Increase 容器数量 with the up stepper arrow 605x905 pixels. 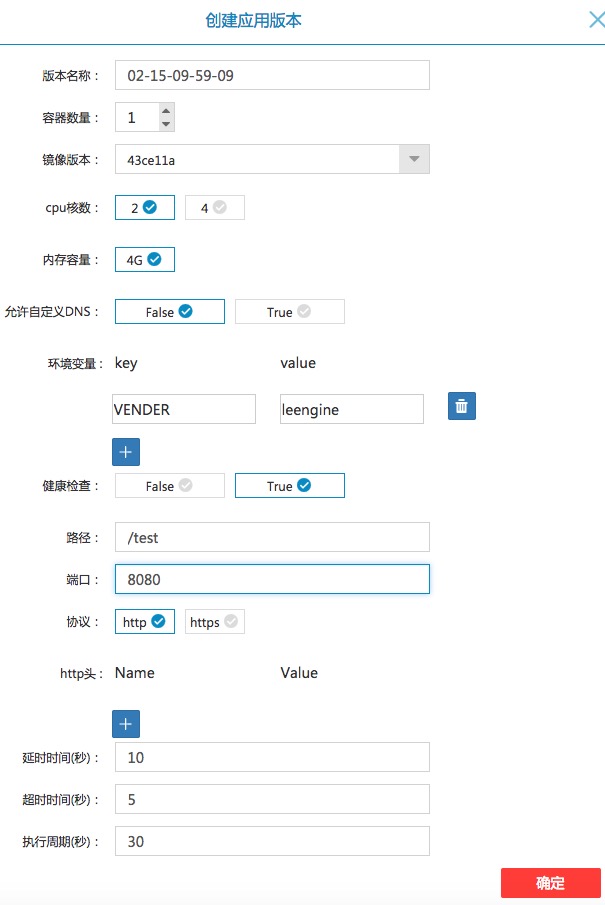click(x=168, y=111)
